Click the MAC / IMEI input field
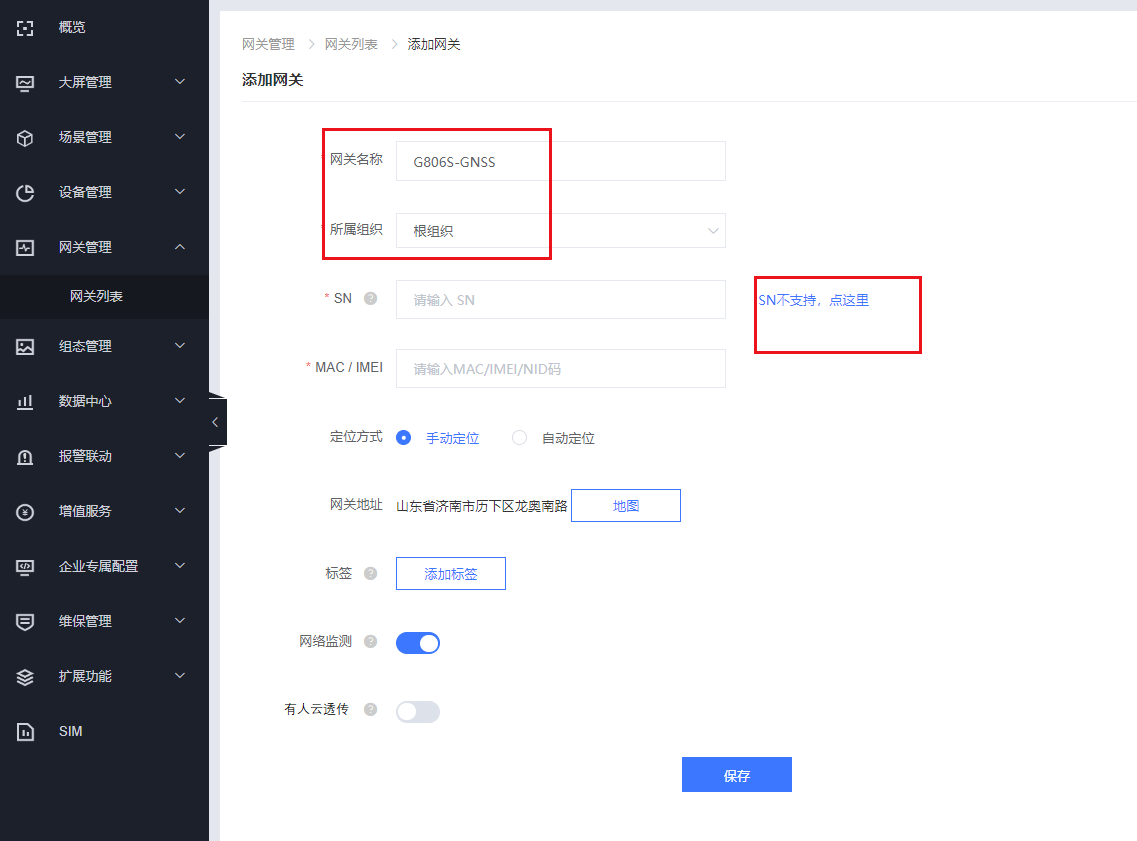1137x841 pixels. [x=560, y=369]
